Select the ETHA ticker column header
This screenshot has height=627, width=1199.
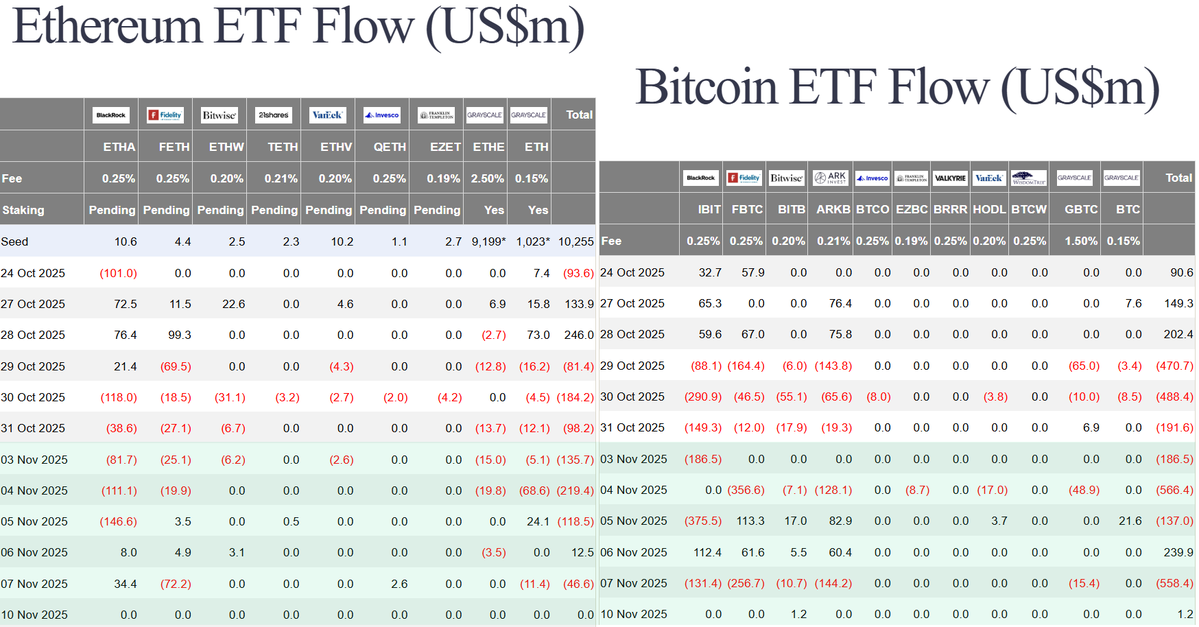coord(120,146)
